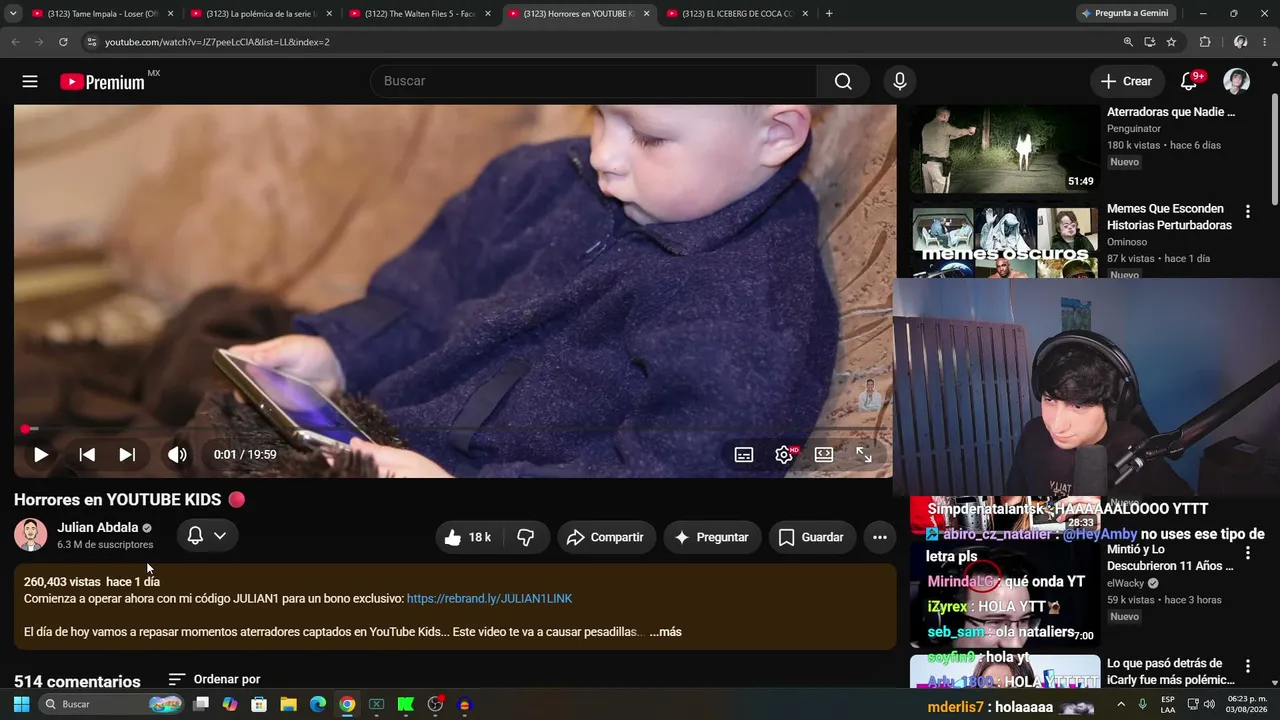Viewport: 1280px width, 720px height.
Task: Close the Horrores en YOUTUBE KIDS tab
Action: click(646, 14)
